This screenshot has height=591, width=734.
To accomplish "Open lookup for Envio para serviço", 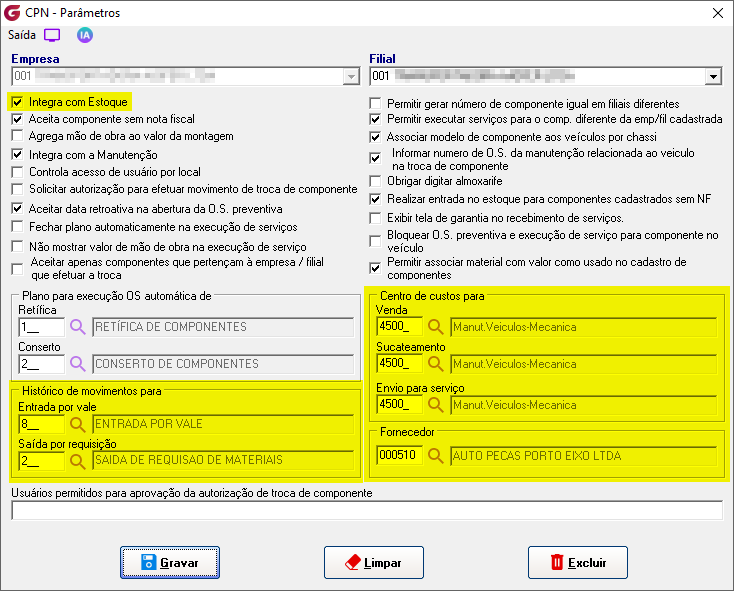I will 436,405.
